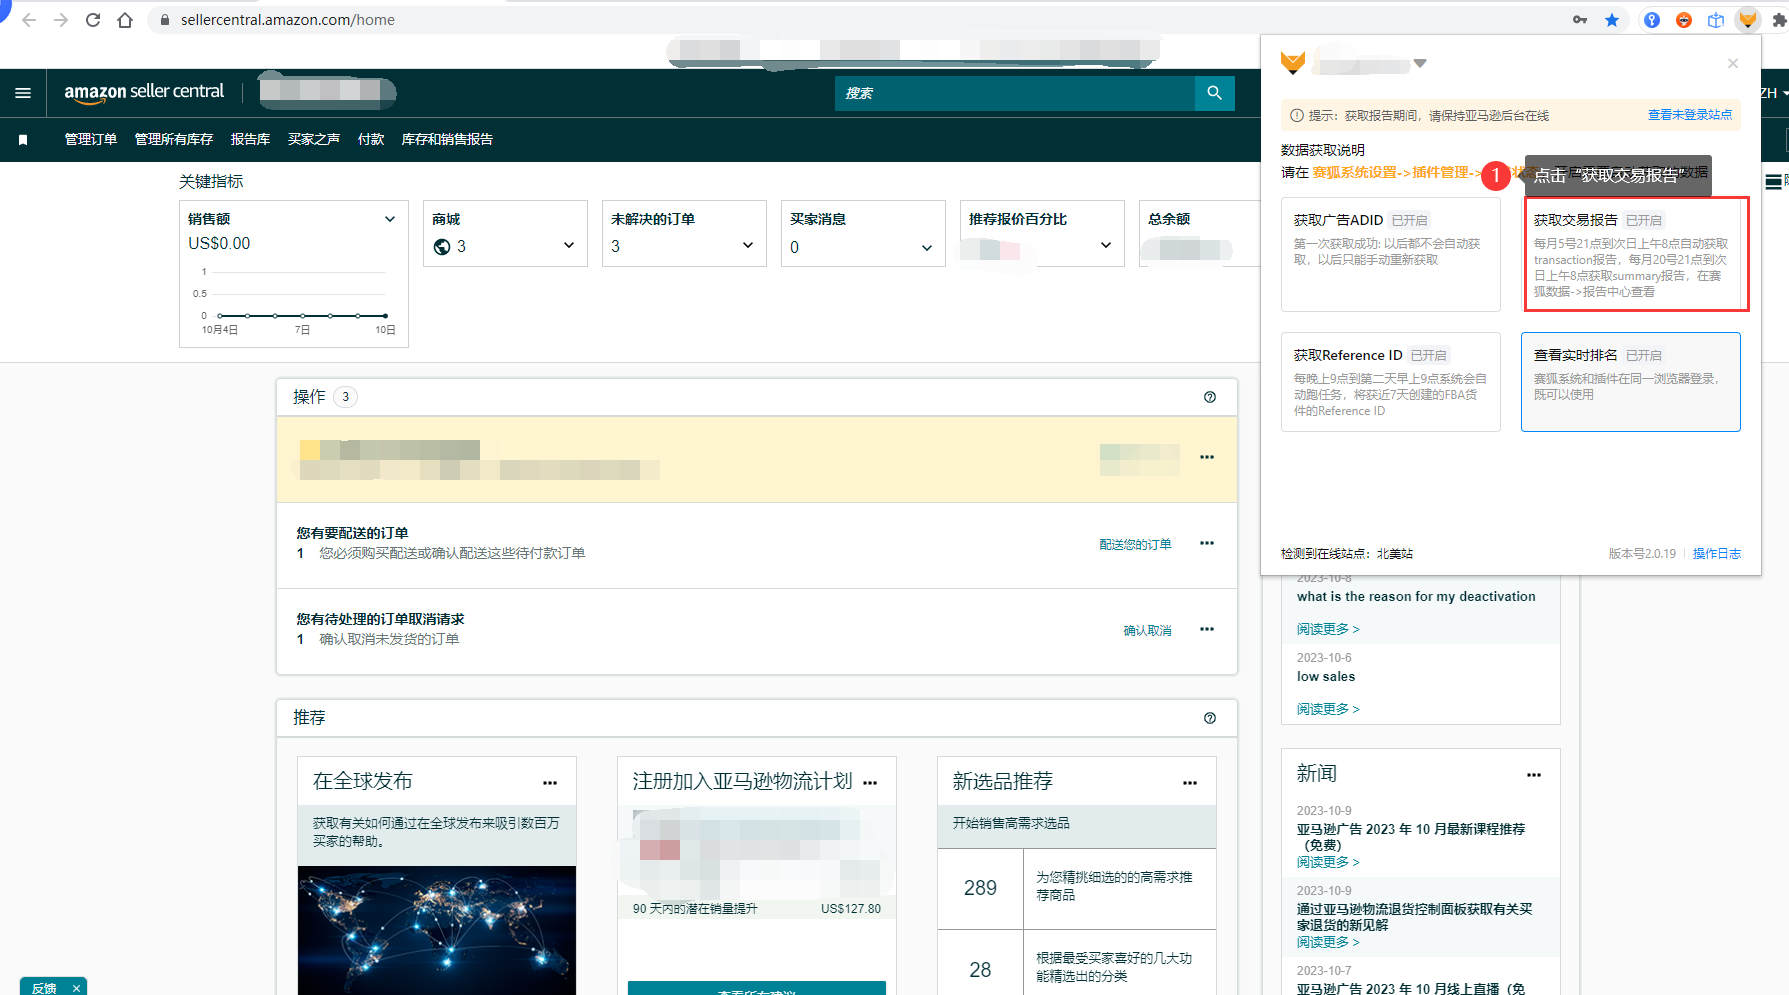Click the fox extension icon in browser toolbar

1747,20
